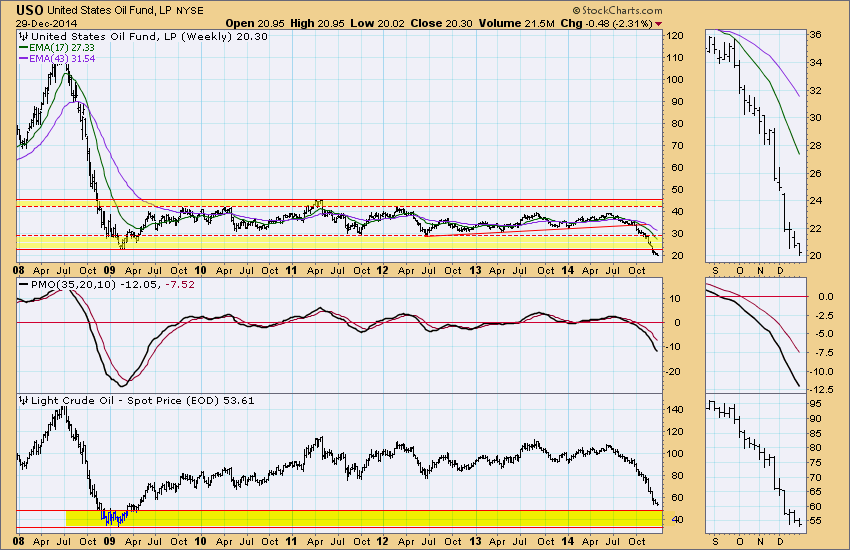Click the 95 label on zoomed crude axis
Viewport: 850px width, 550px height.
[x=815, y=404]
